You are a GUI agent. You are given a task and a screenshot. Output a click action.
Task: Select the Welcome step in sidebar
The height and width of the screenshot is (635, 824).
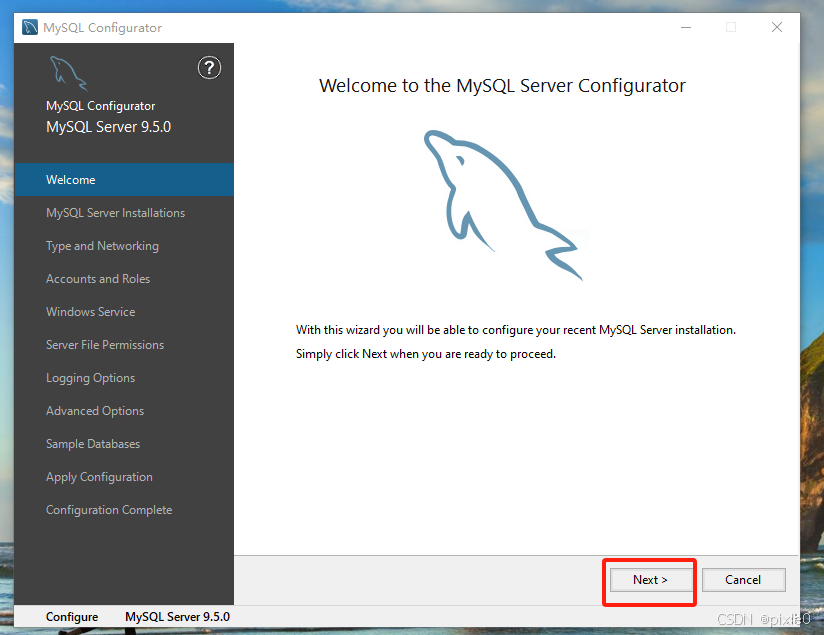coord(124,180)
